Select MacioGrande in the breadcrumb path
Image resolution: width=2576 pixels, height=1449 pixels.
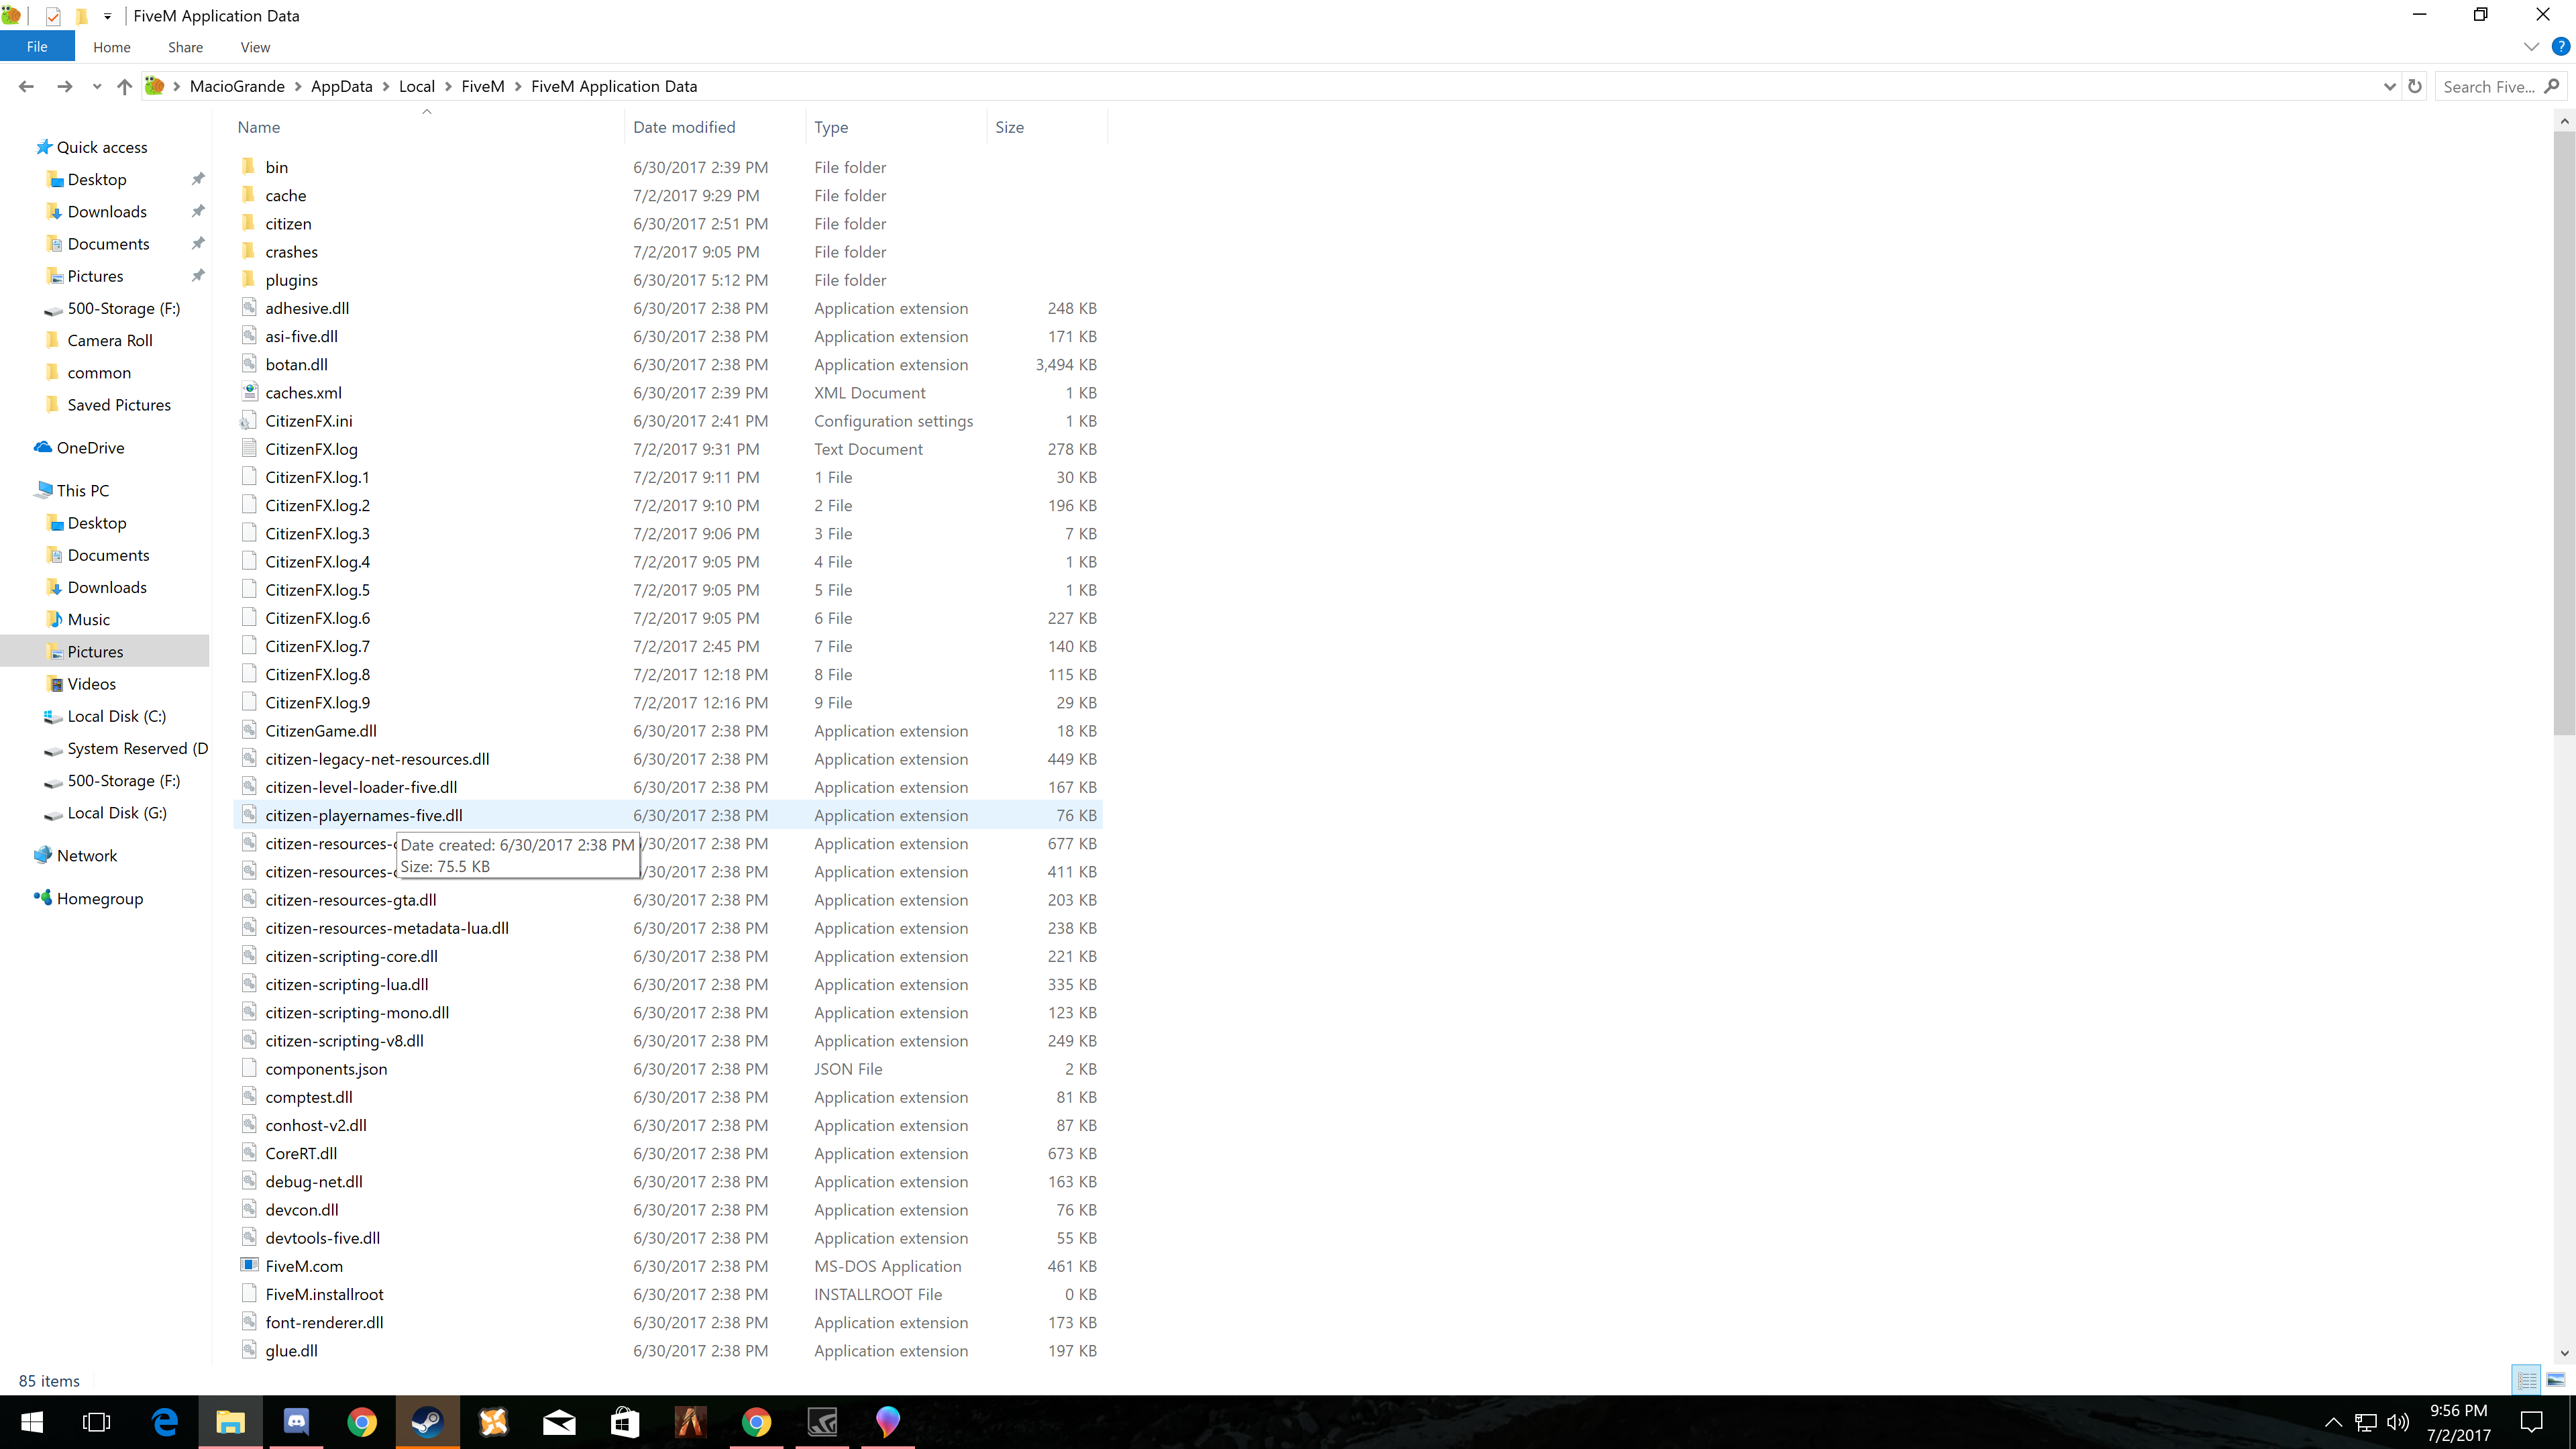(237, 87)
